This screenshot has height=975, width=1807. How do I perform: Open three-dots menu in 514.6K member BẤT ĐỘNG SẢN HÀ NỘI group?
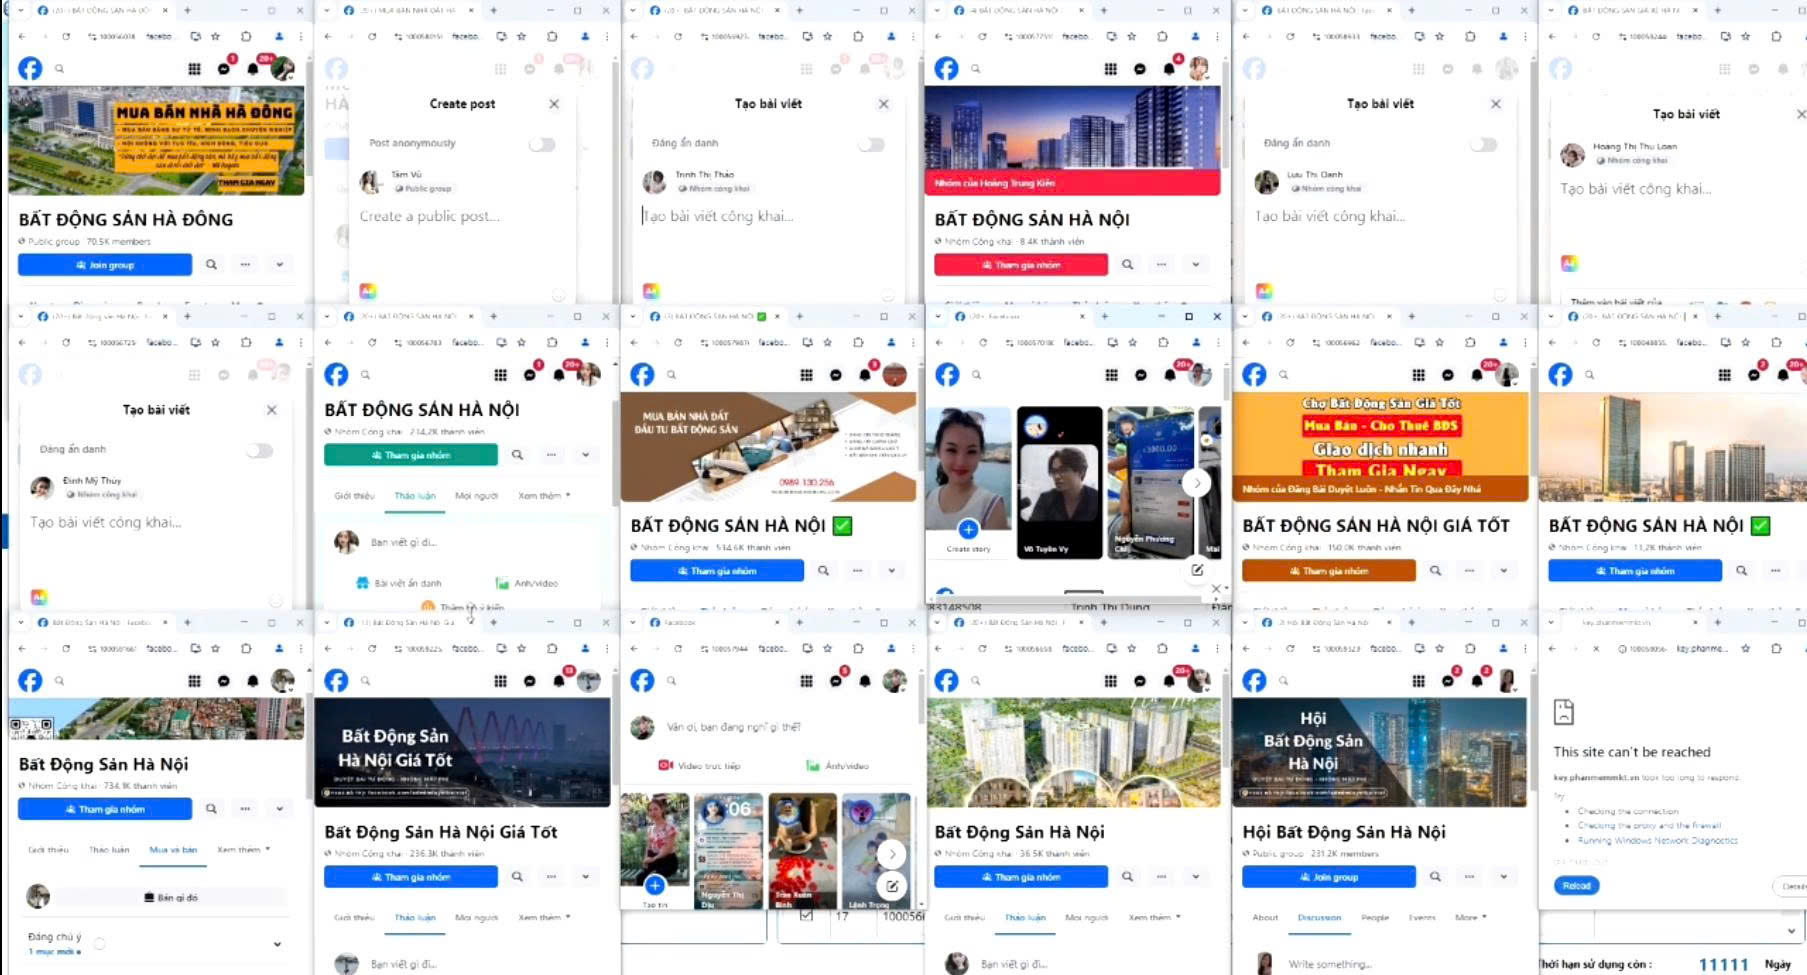click(857, 571)
